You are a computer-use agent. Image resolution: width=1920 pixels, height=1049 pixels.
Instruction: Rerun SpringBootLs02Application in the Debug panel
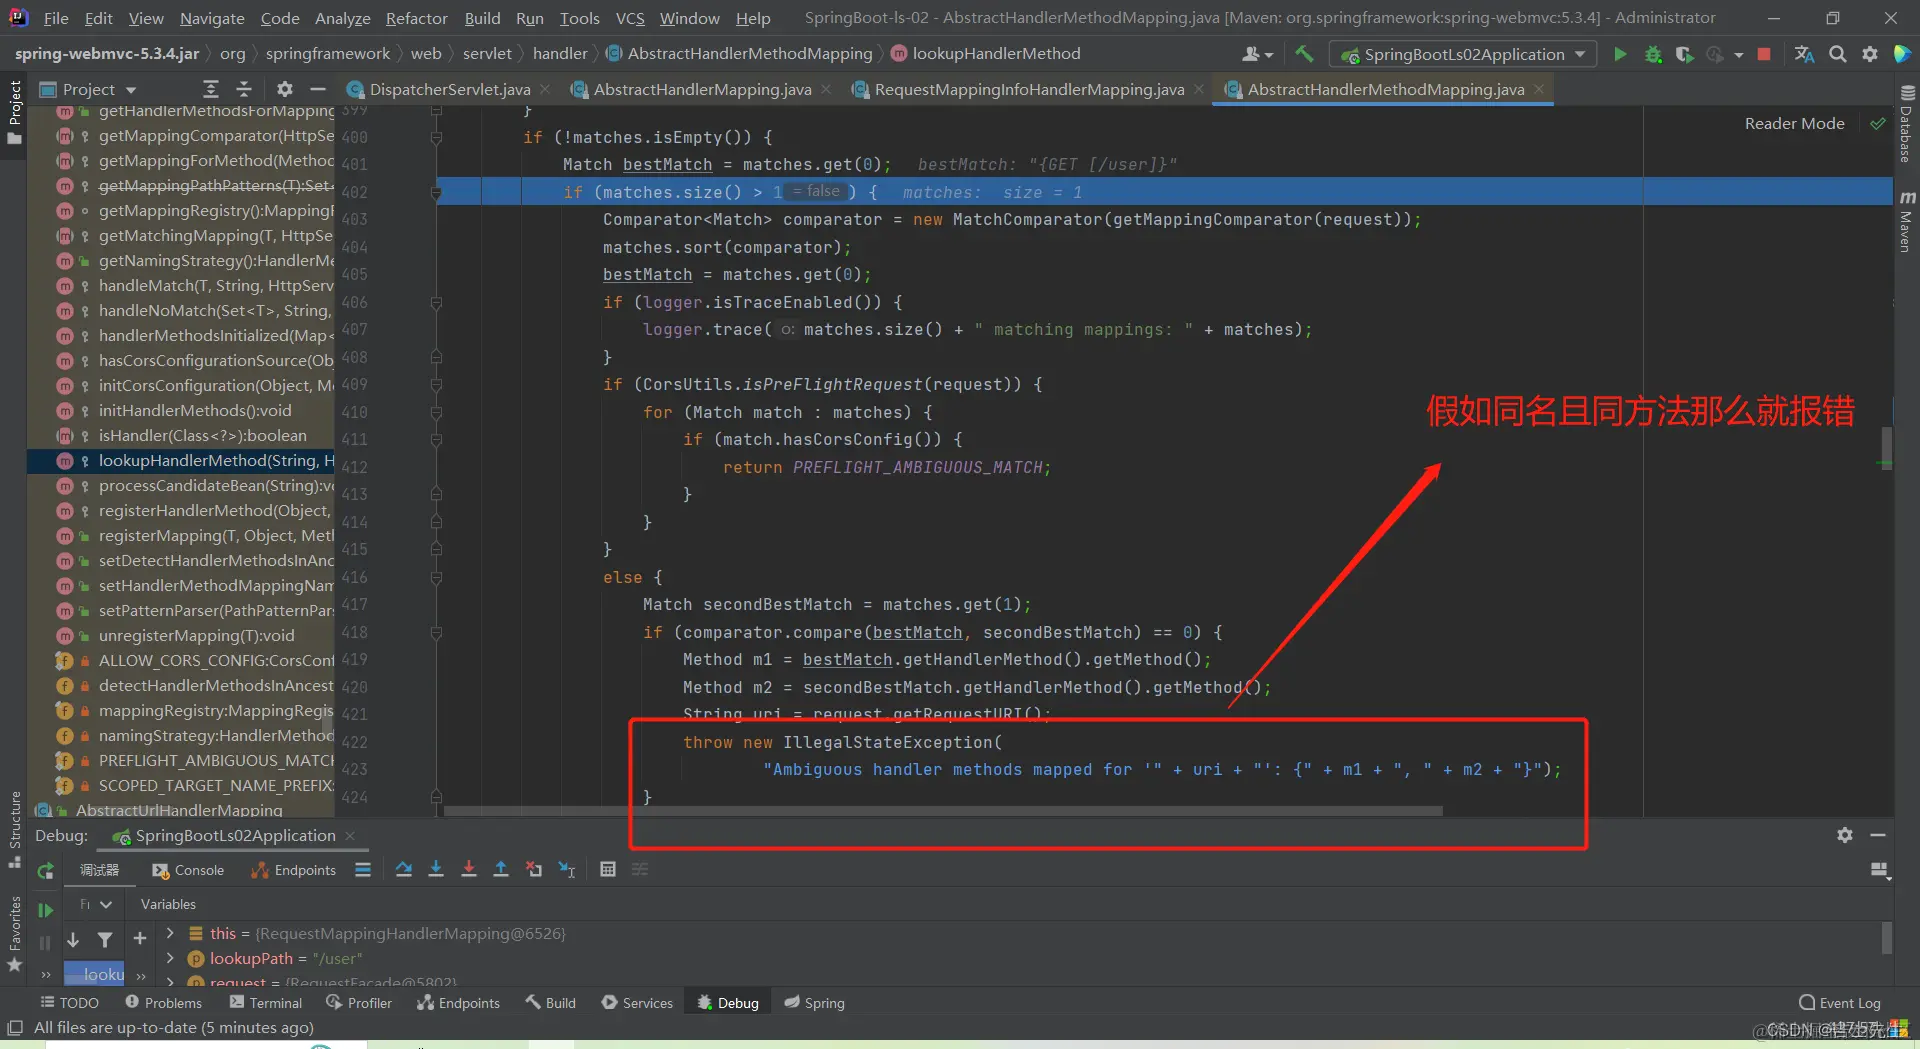(x=45, y=871)
